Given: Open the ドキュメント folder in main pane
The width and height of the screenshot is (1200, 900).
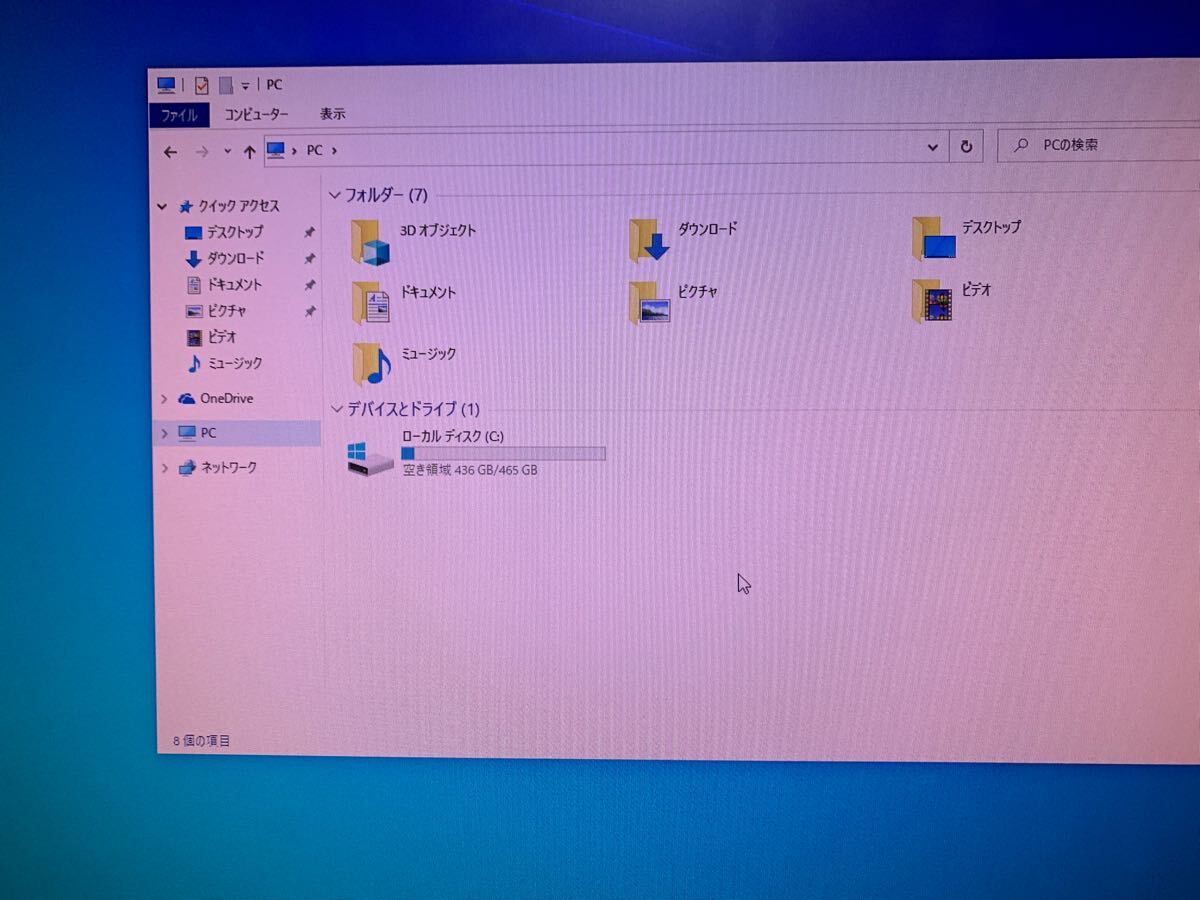Looking at the screenshot, I should tap(403, 302).
